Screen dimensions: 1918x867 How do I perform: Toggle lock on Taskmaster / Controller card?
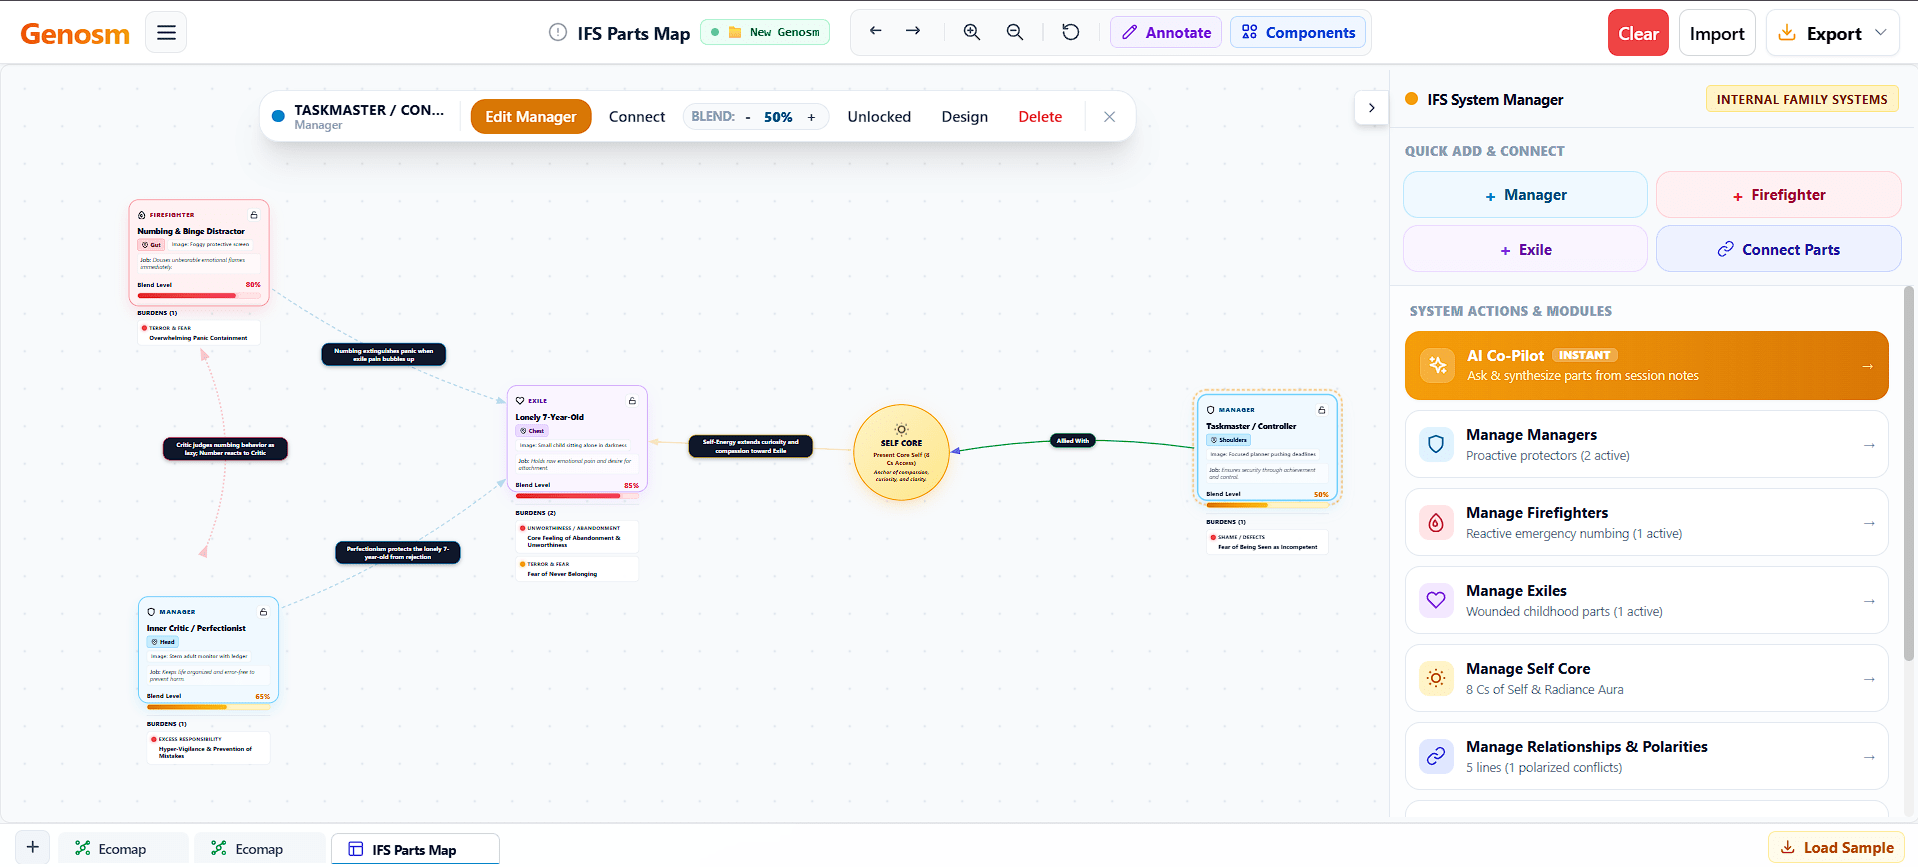pyautogui.click(x=1322, y=410)
